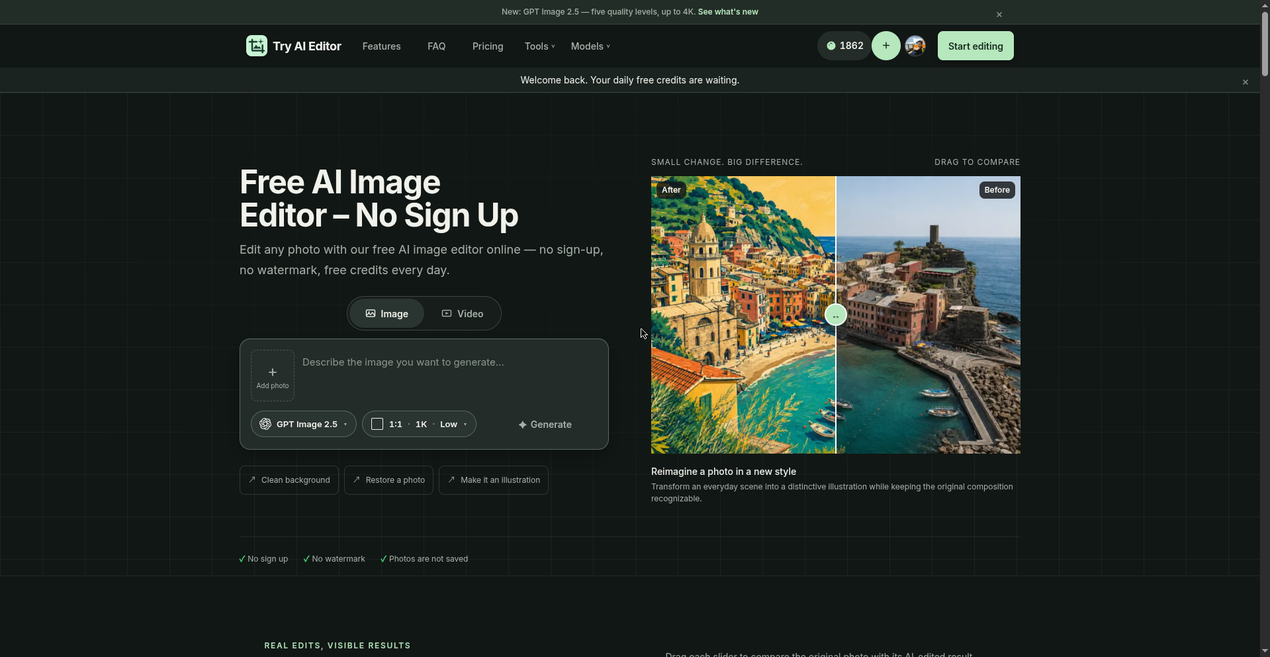The width and height of the screenshot is (1270, 657).
Task: Open the 1:1 aspect ratio selector
Action: click(x=387, y=424)
